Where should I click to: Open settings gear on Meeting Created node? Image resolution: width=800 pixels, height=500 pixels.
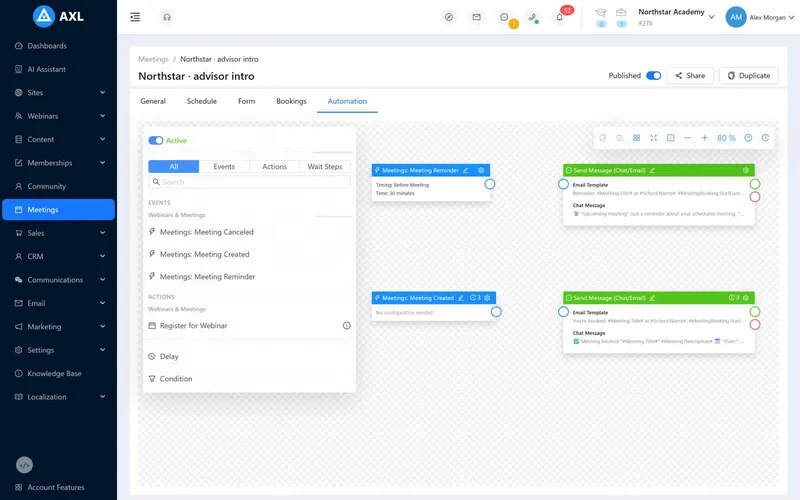click(x=487, y=298)
